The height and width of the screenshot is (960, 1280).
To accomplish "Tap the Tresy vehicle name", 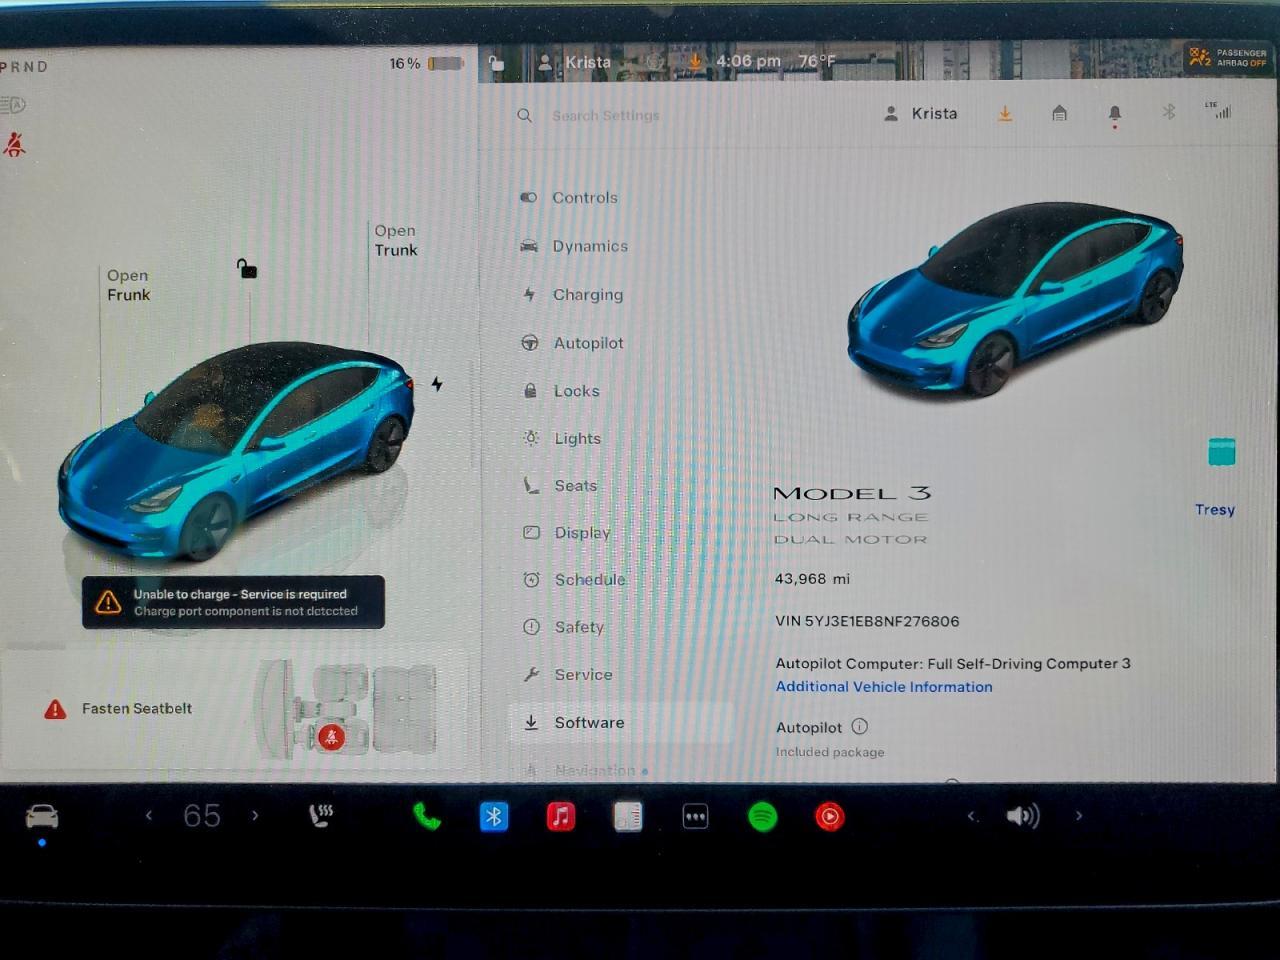I will click(x=1215, y=510).
